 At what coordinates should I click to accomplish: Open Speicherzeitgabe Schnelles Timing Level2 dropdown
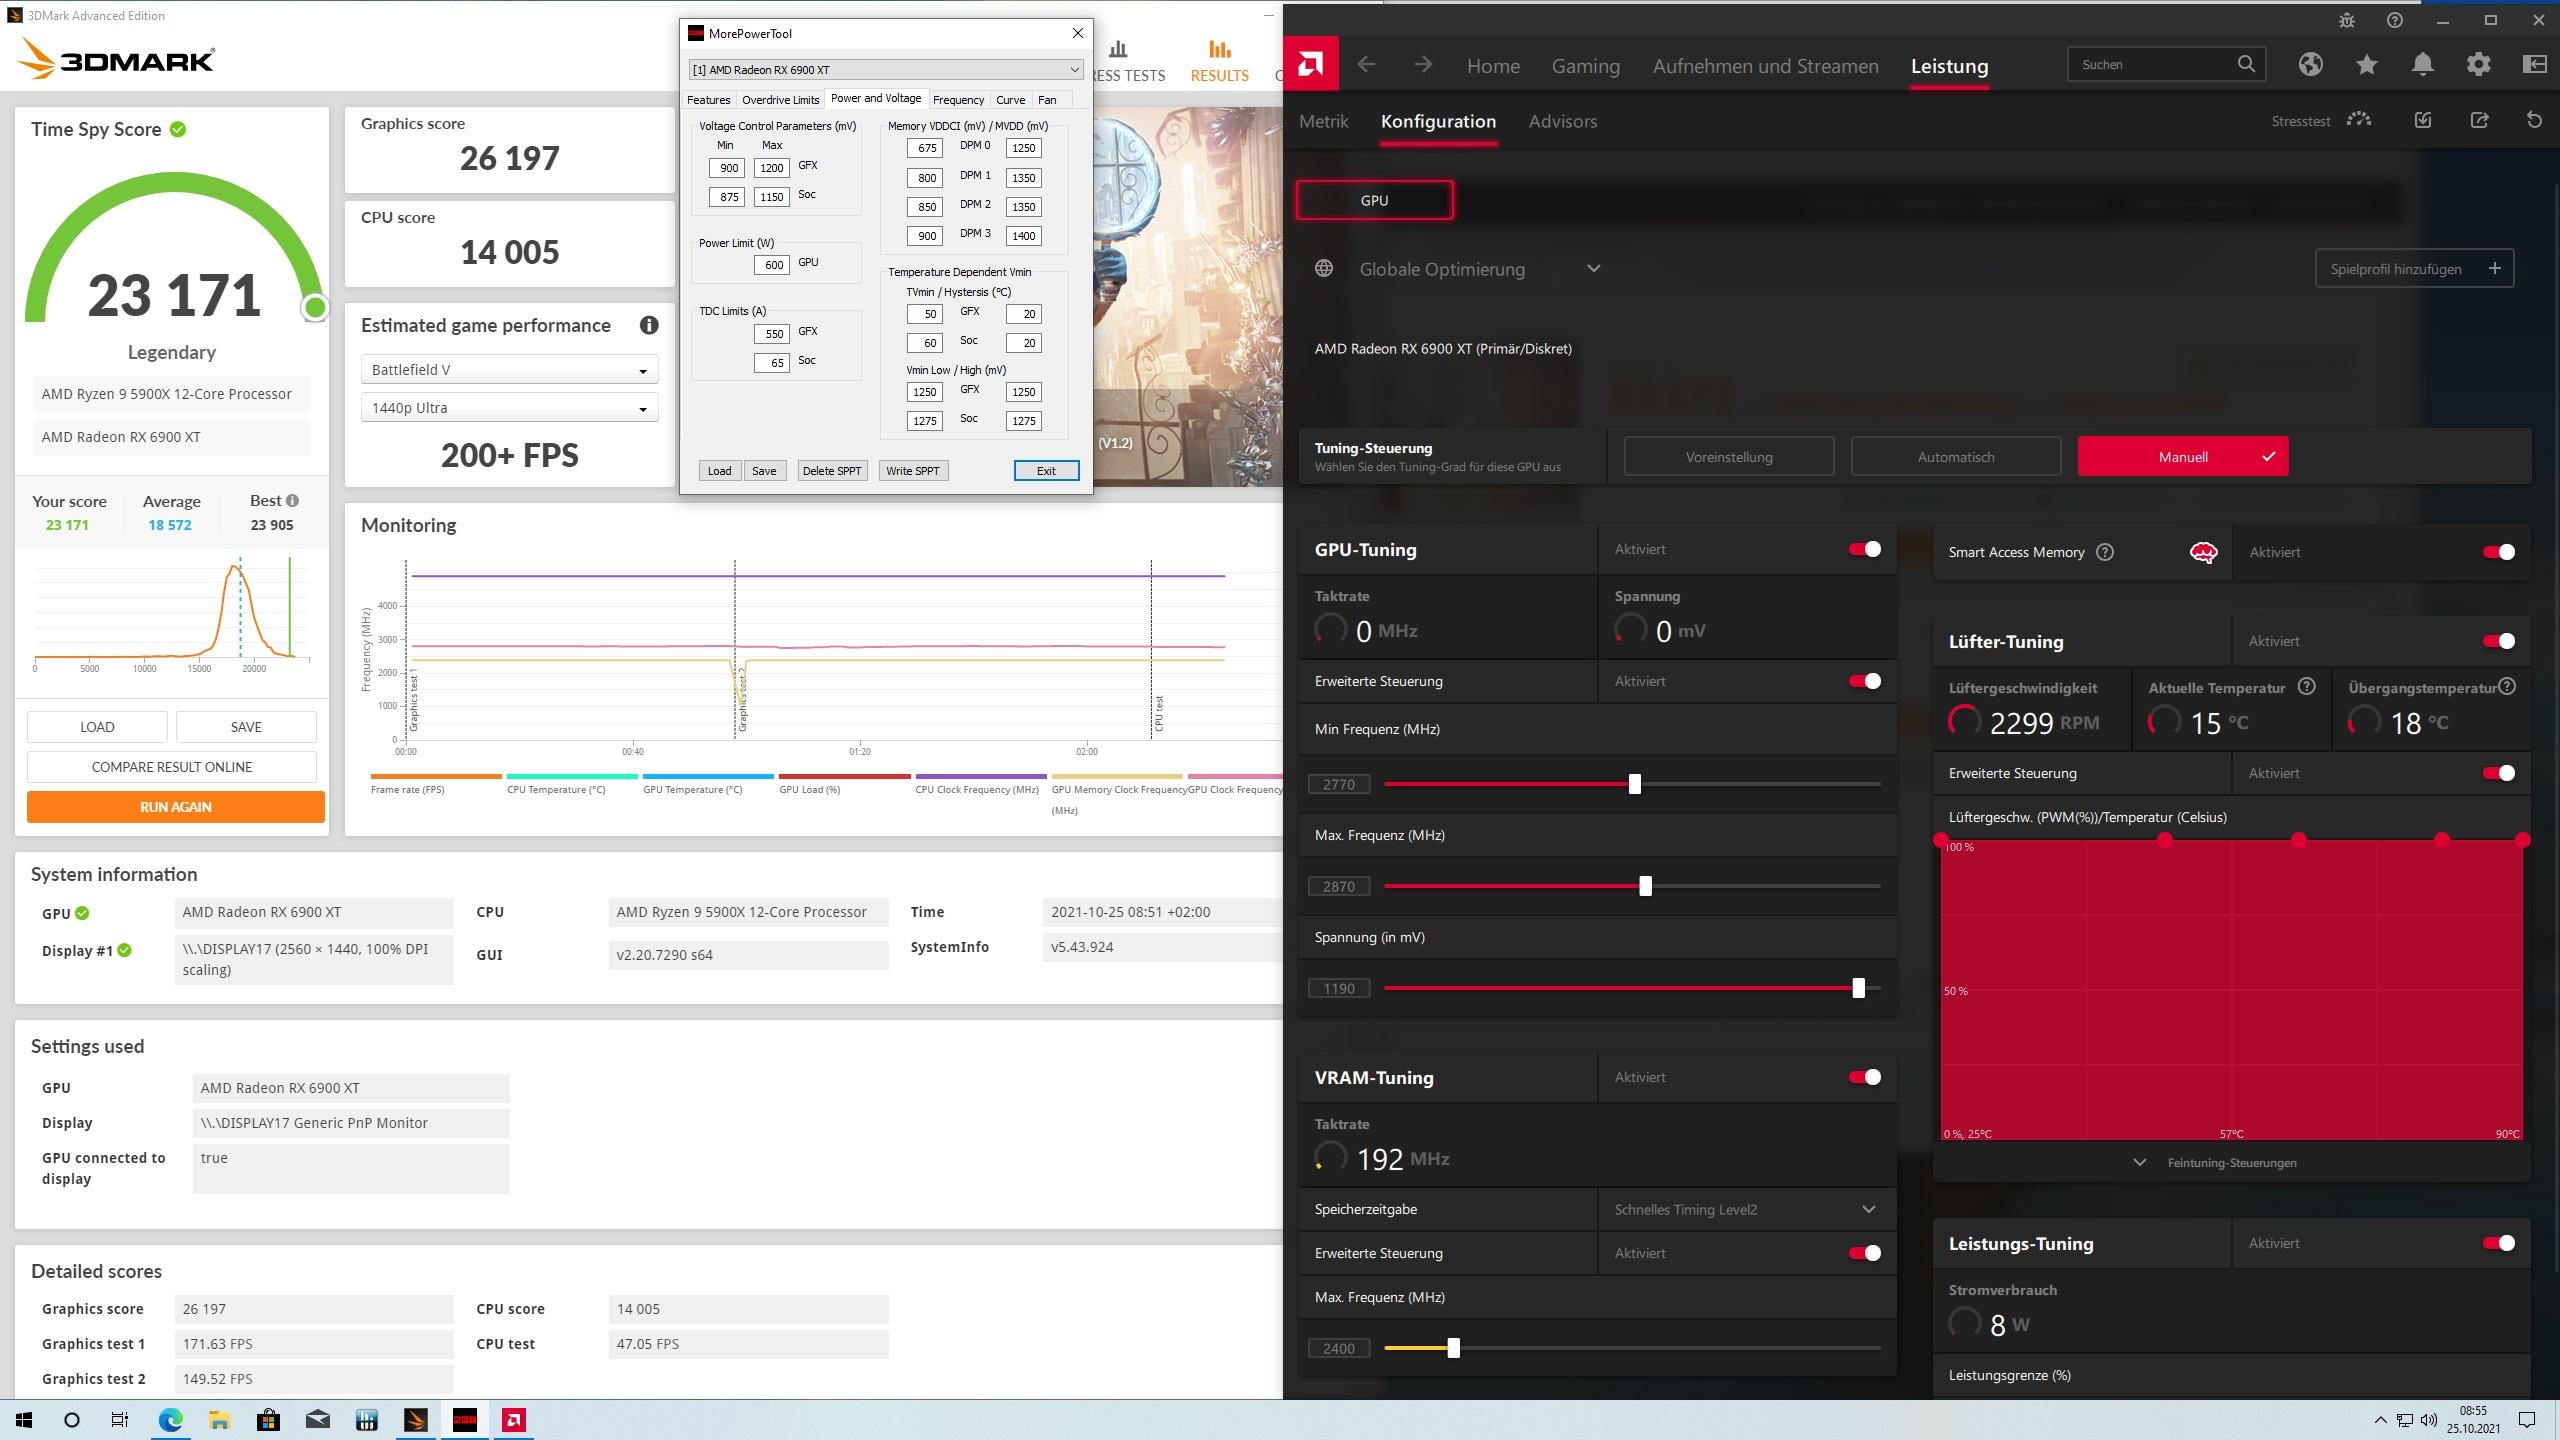click(1746, 1209)
